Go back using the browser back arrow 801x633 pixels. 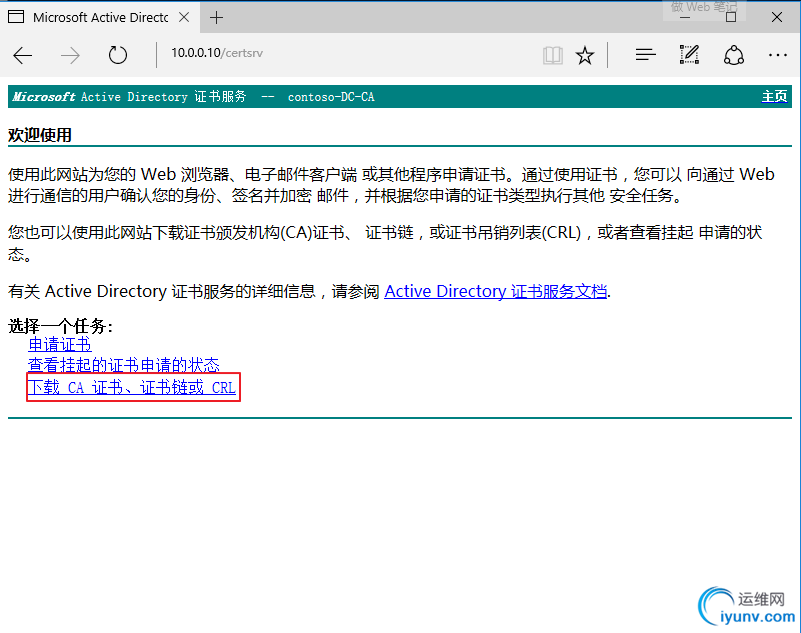[x=22, y=55]
